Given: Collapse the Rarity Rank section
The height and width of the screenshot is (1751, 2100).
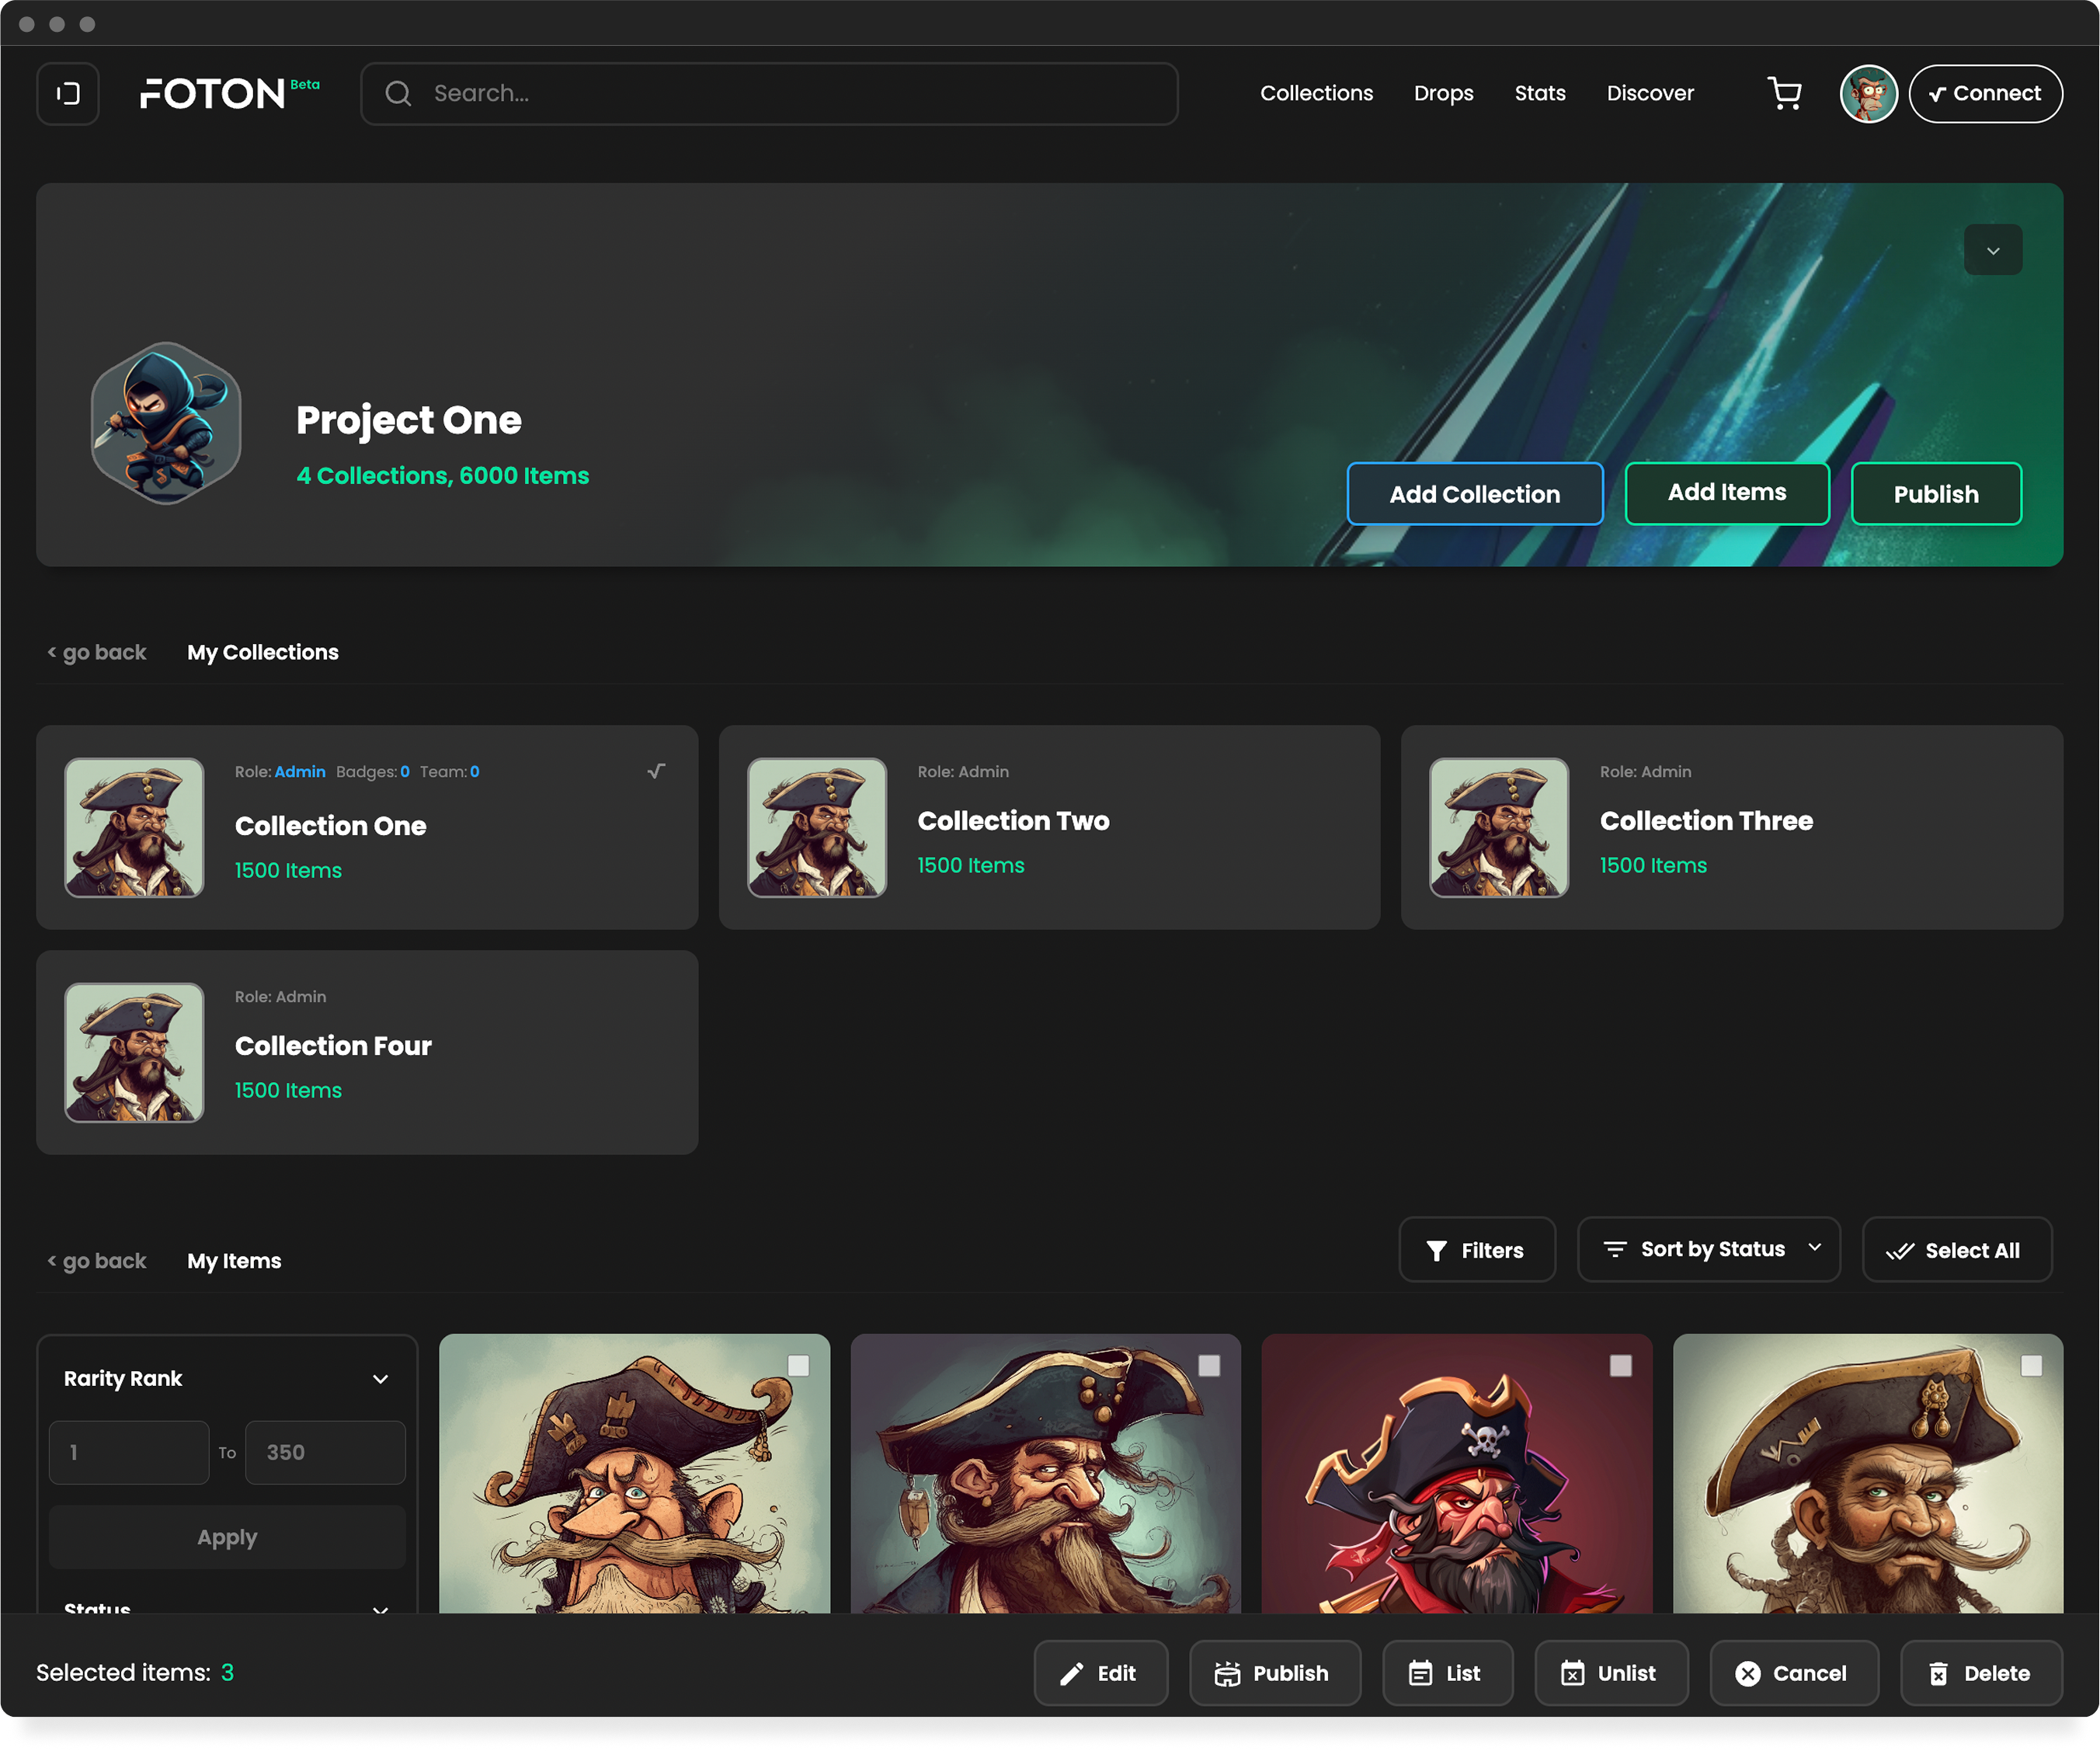Looking at the screenshot, I should click(380, 1379).
